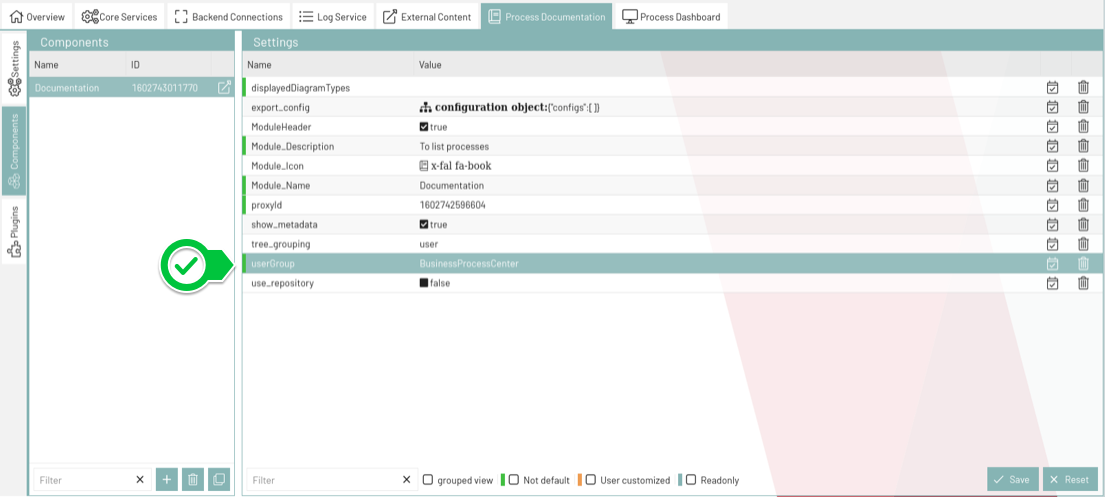
Task: Click calendar-check icon for Module_Icon
Action: click(x=1052, y=166)
